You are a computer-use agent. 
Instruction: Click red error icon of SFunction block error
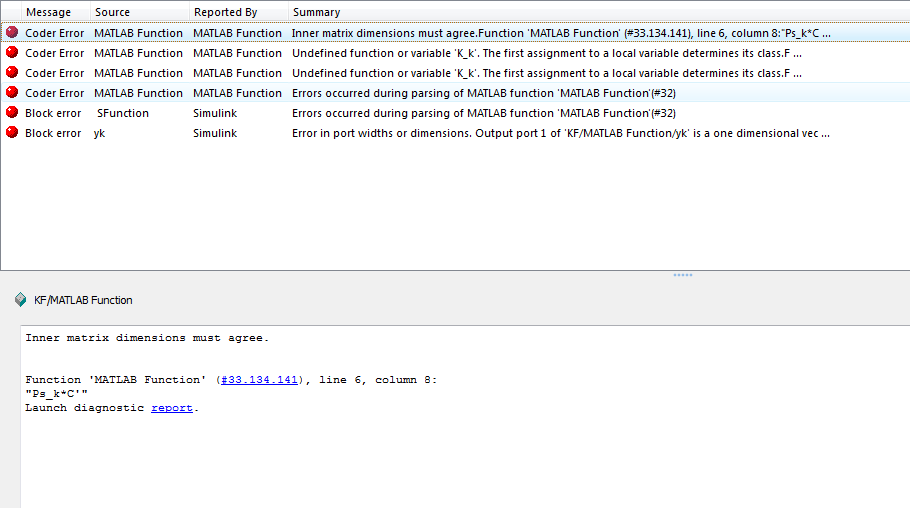click(12, 113)
